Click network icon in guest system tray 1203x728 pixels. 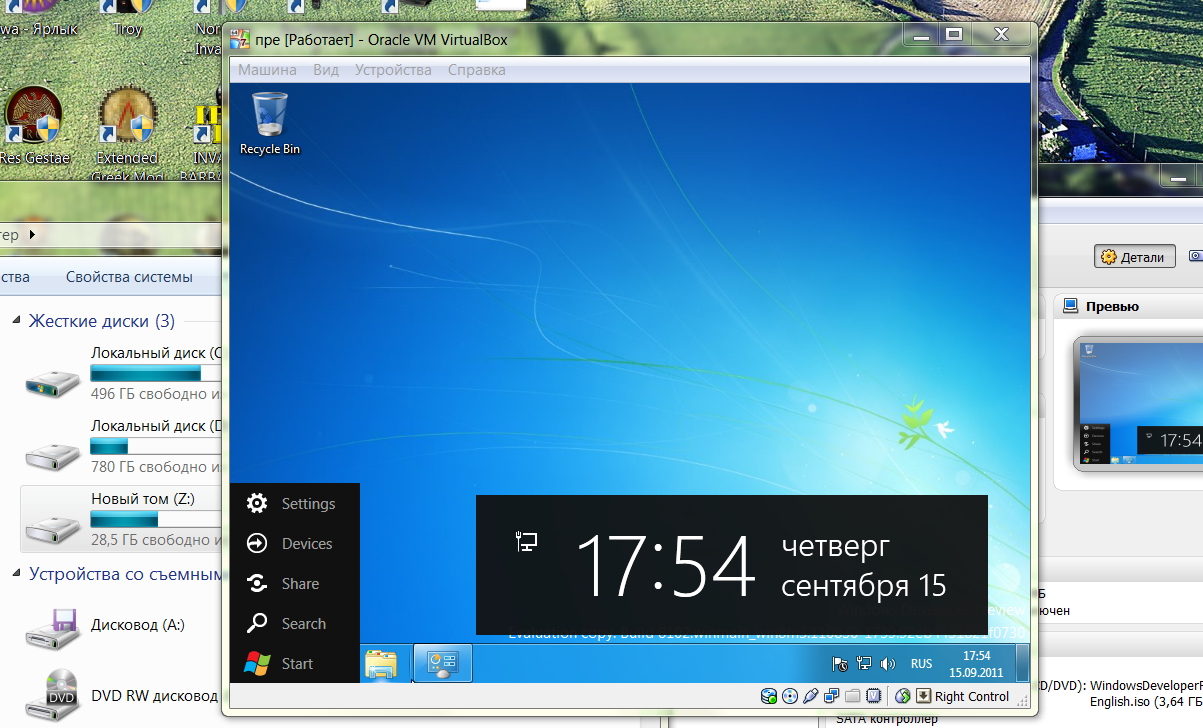point(864,664)
